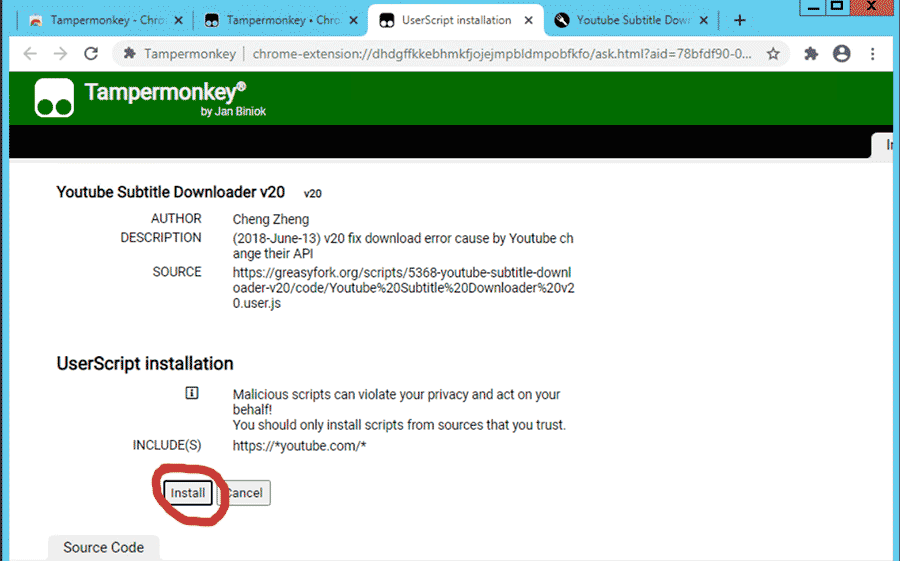Click the Cancel button
The height and width of the screenshot is (561, 900).
tap(244, 493)
